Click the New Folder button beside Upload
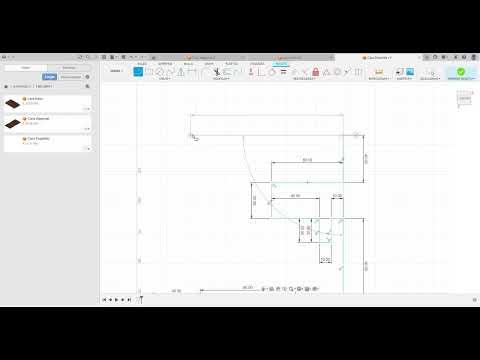Image resolution: width=480 pixels, height=360 pixels. tap(71, 77)
